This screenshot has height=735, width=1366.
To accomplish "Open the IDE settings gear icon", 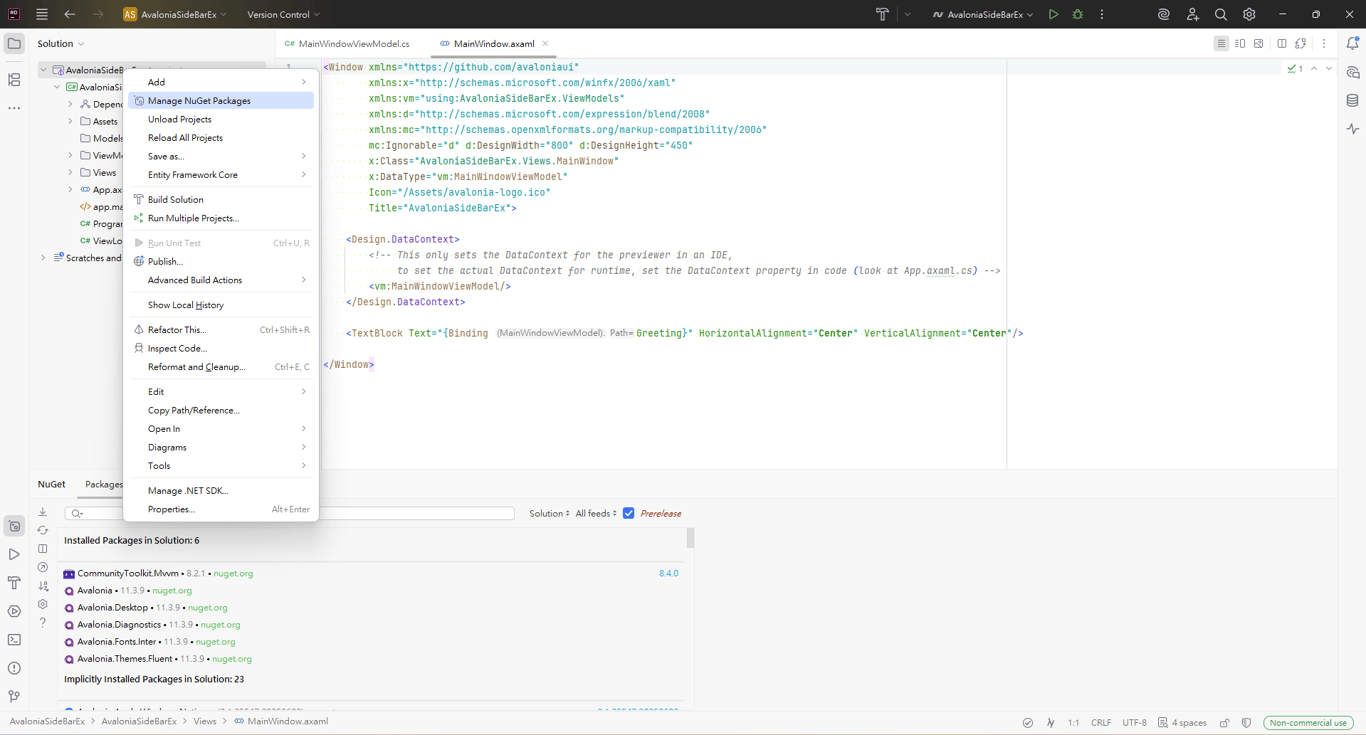I will [x=1249, y=15].
